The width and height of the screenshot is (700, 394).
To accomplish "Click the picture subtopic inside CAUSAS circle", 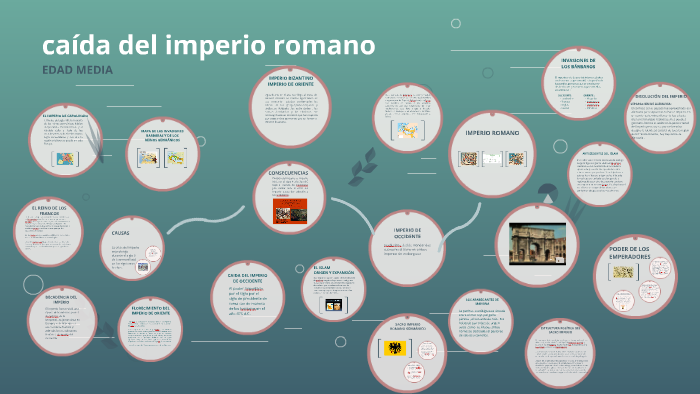I will pyautogui.click(x=143, y=267).
